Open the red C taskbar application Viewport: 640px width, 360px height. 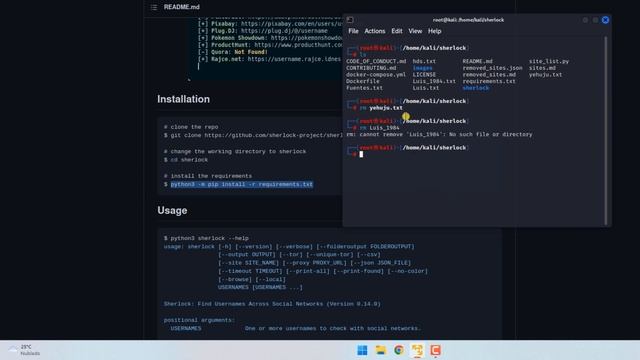(436, 350)
